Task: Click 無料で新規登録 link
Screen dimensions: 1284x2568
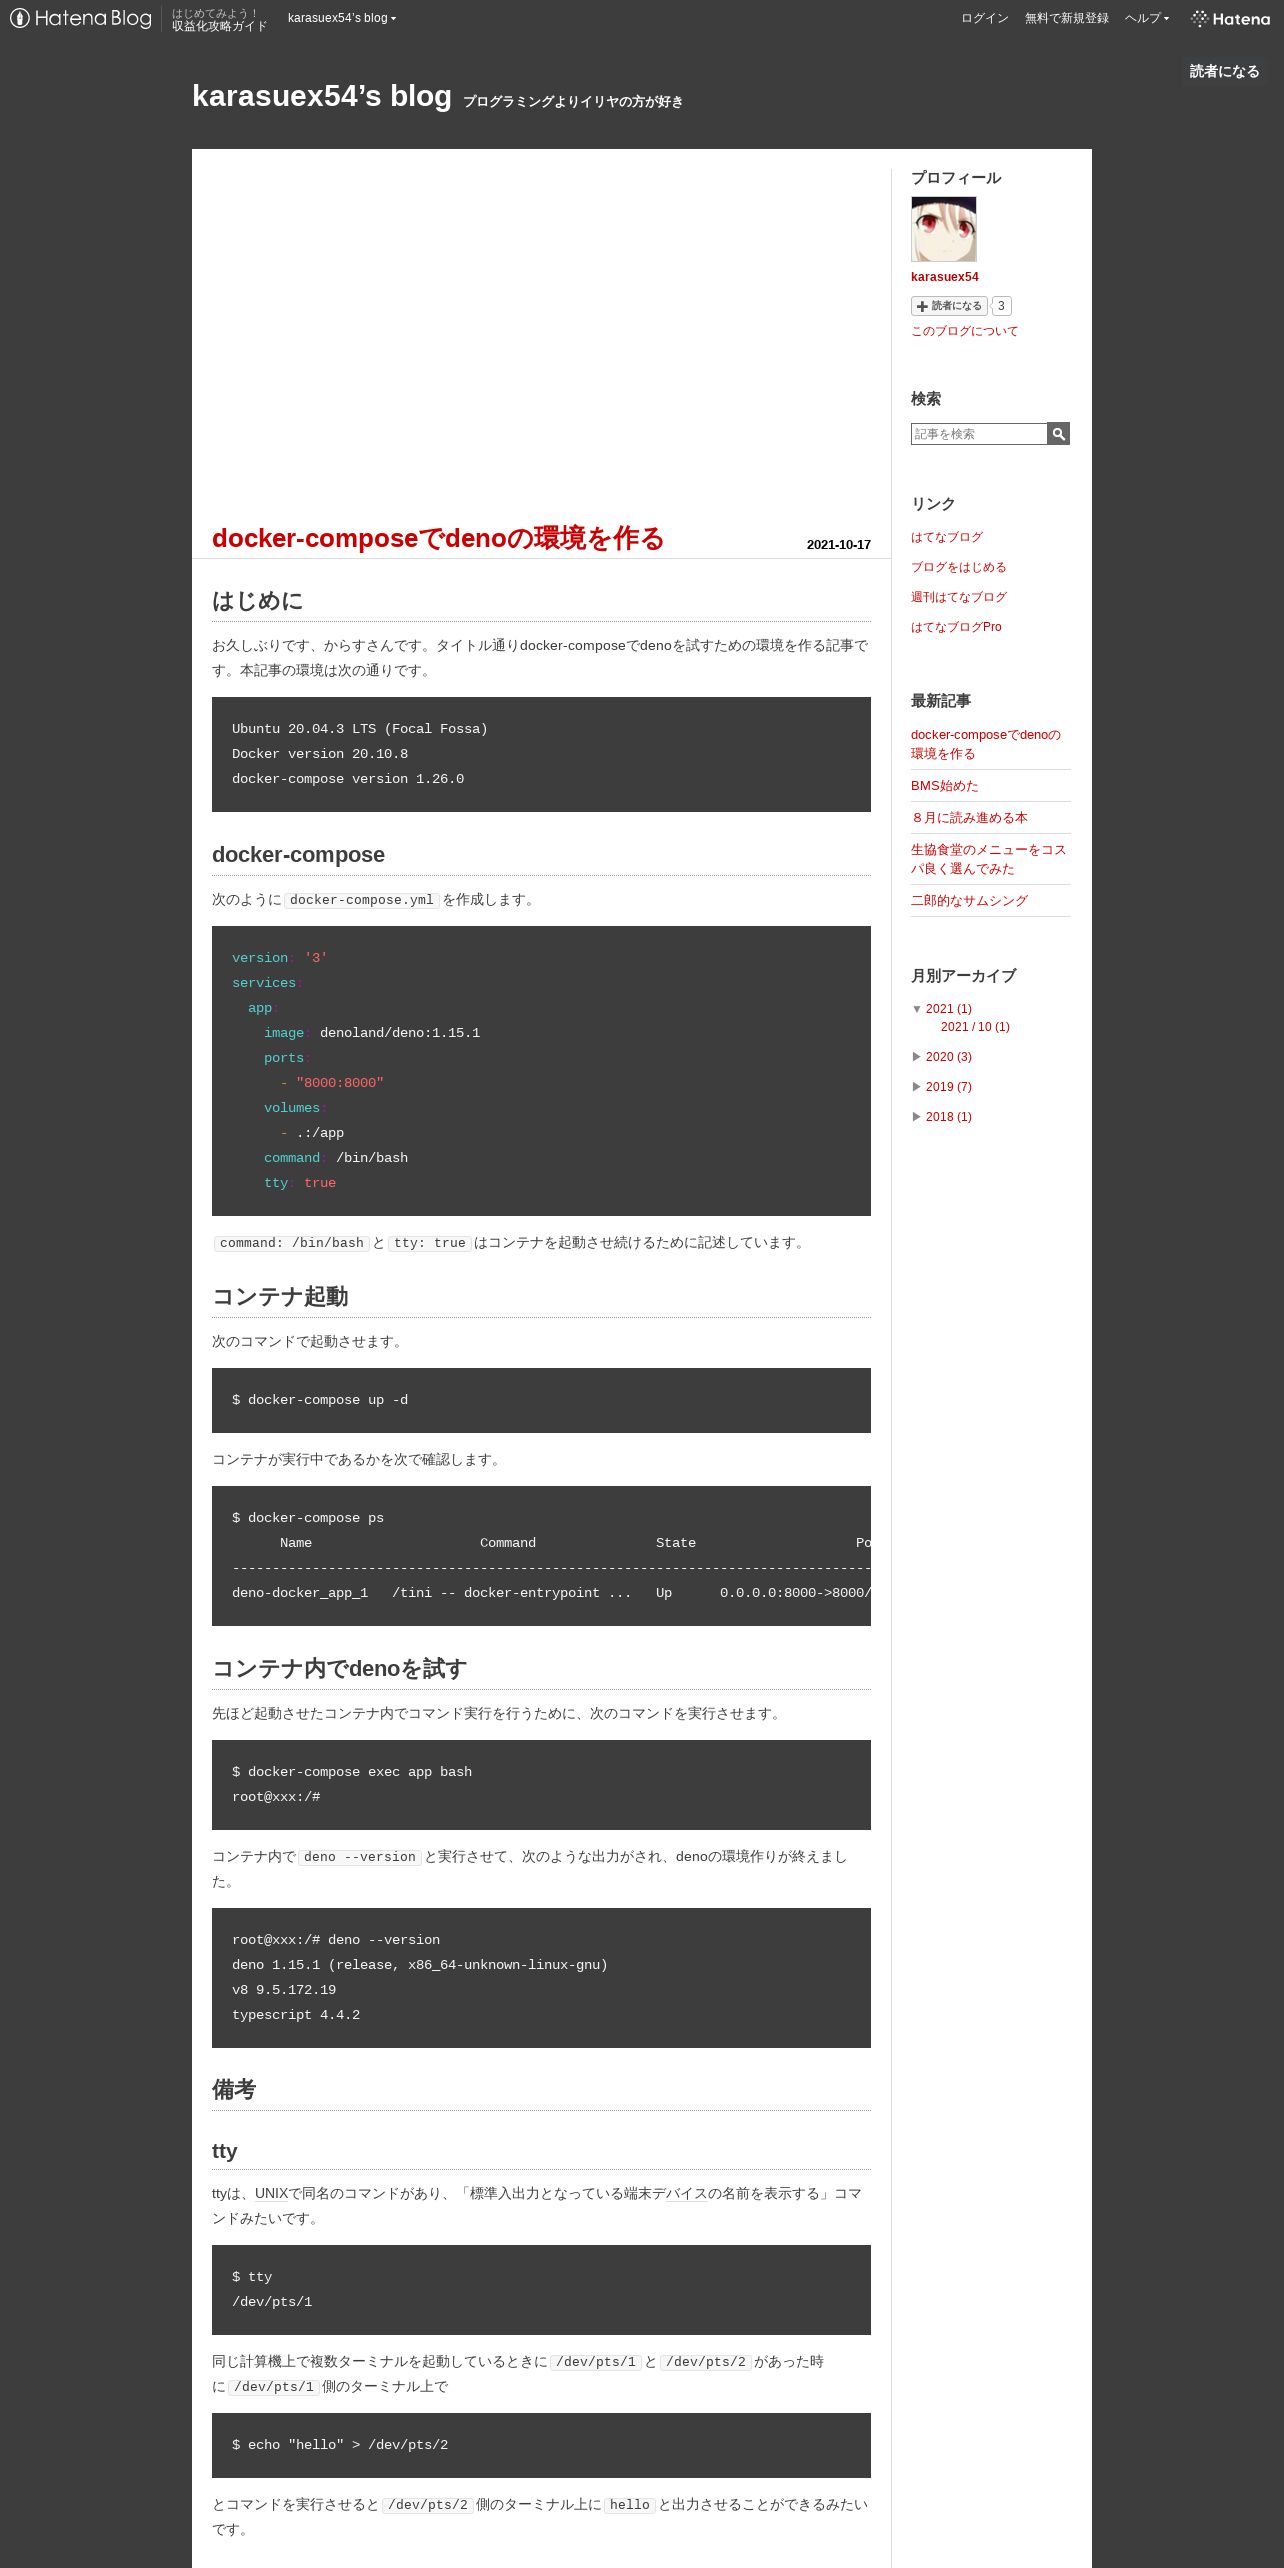Action: (1066, 18)
